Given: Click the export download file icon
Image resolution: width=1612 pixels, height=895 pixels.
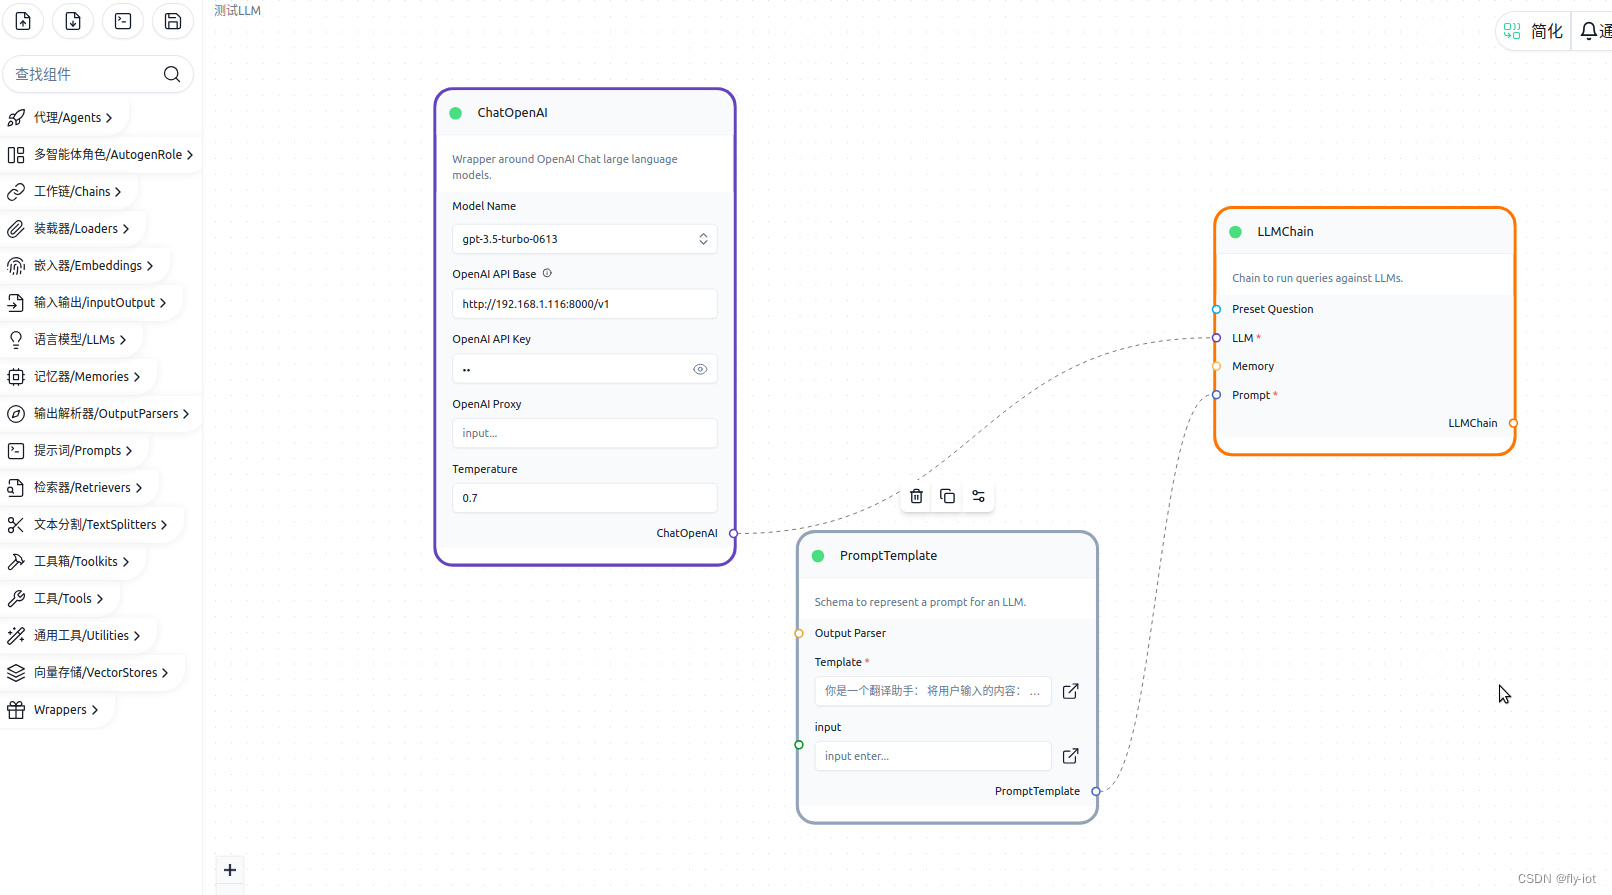Looking at the screenshot, I should pyautogui.click(x=73, y=21).
